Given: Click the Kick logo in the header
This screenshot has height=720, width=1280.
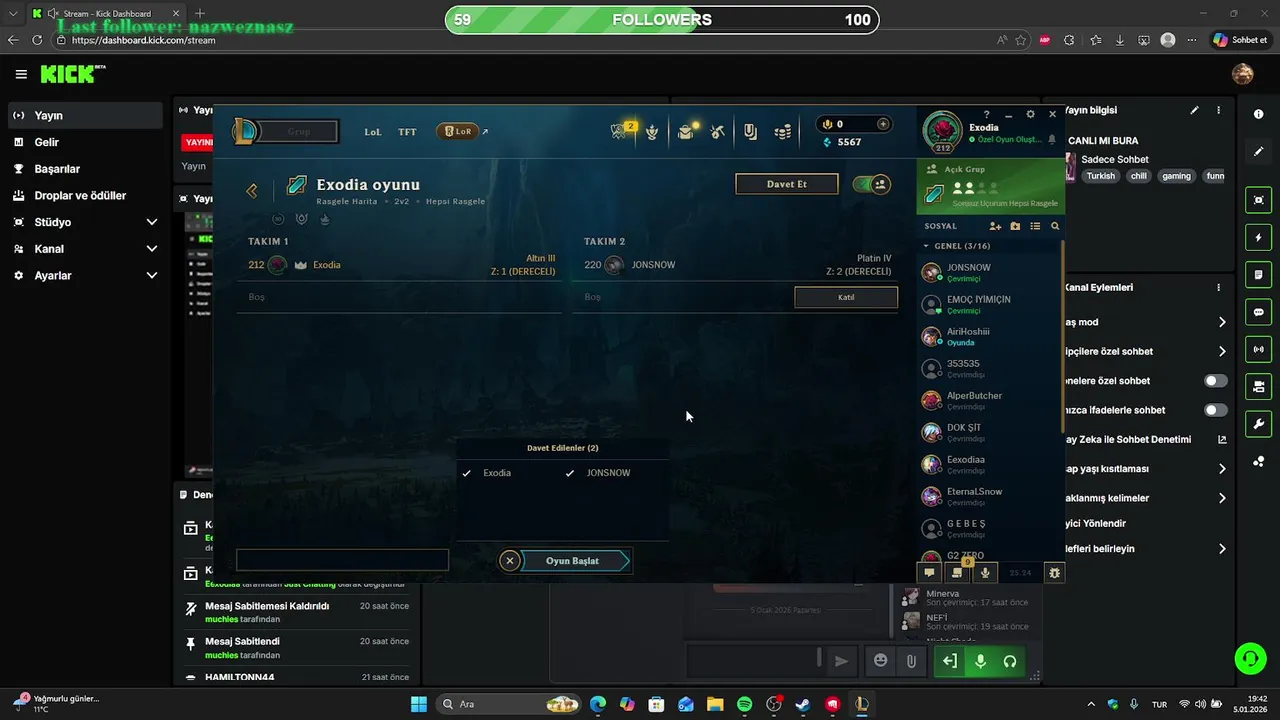Looking at the screenshot, I should click(x=72, y=74).
